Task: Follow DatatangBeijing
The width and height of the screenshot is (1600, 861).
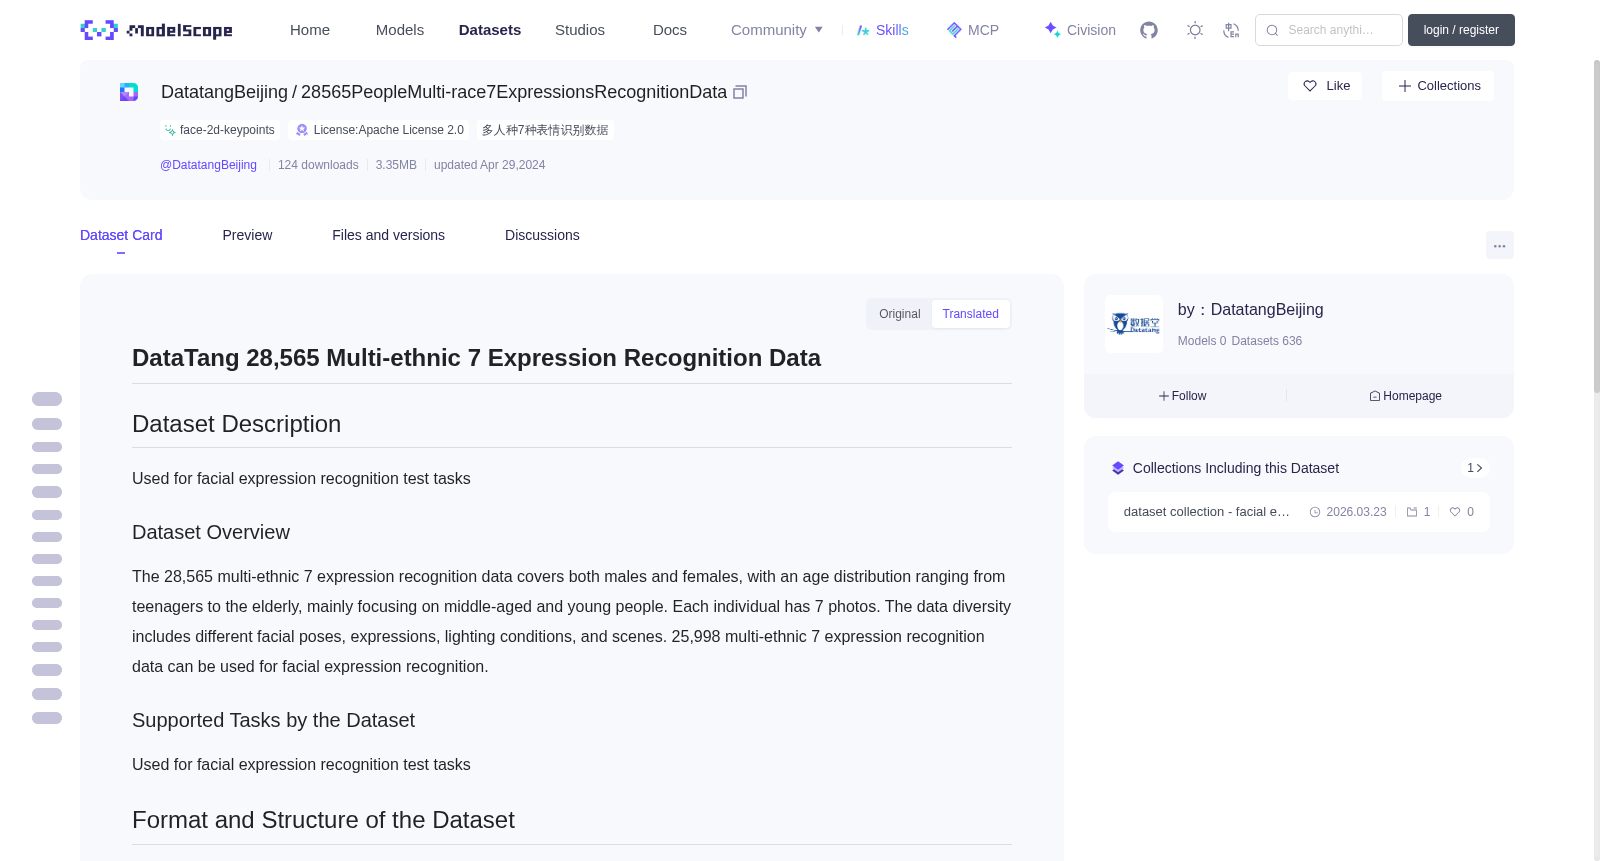Action: [1182, 396]
